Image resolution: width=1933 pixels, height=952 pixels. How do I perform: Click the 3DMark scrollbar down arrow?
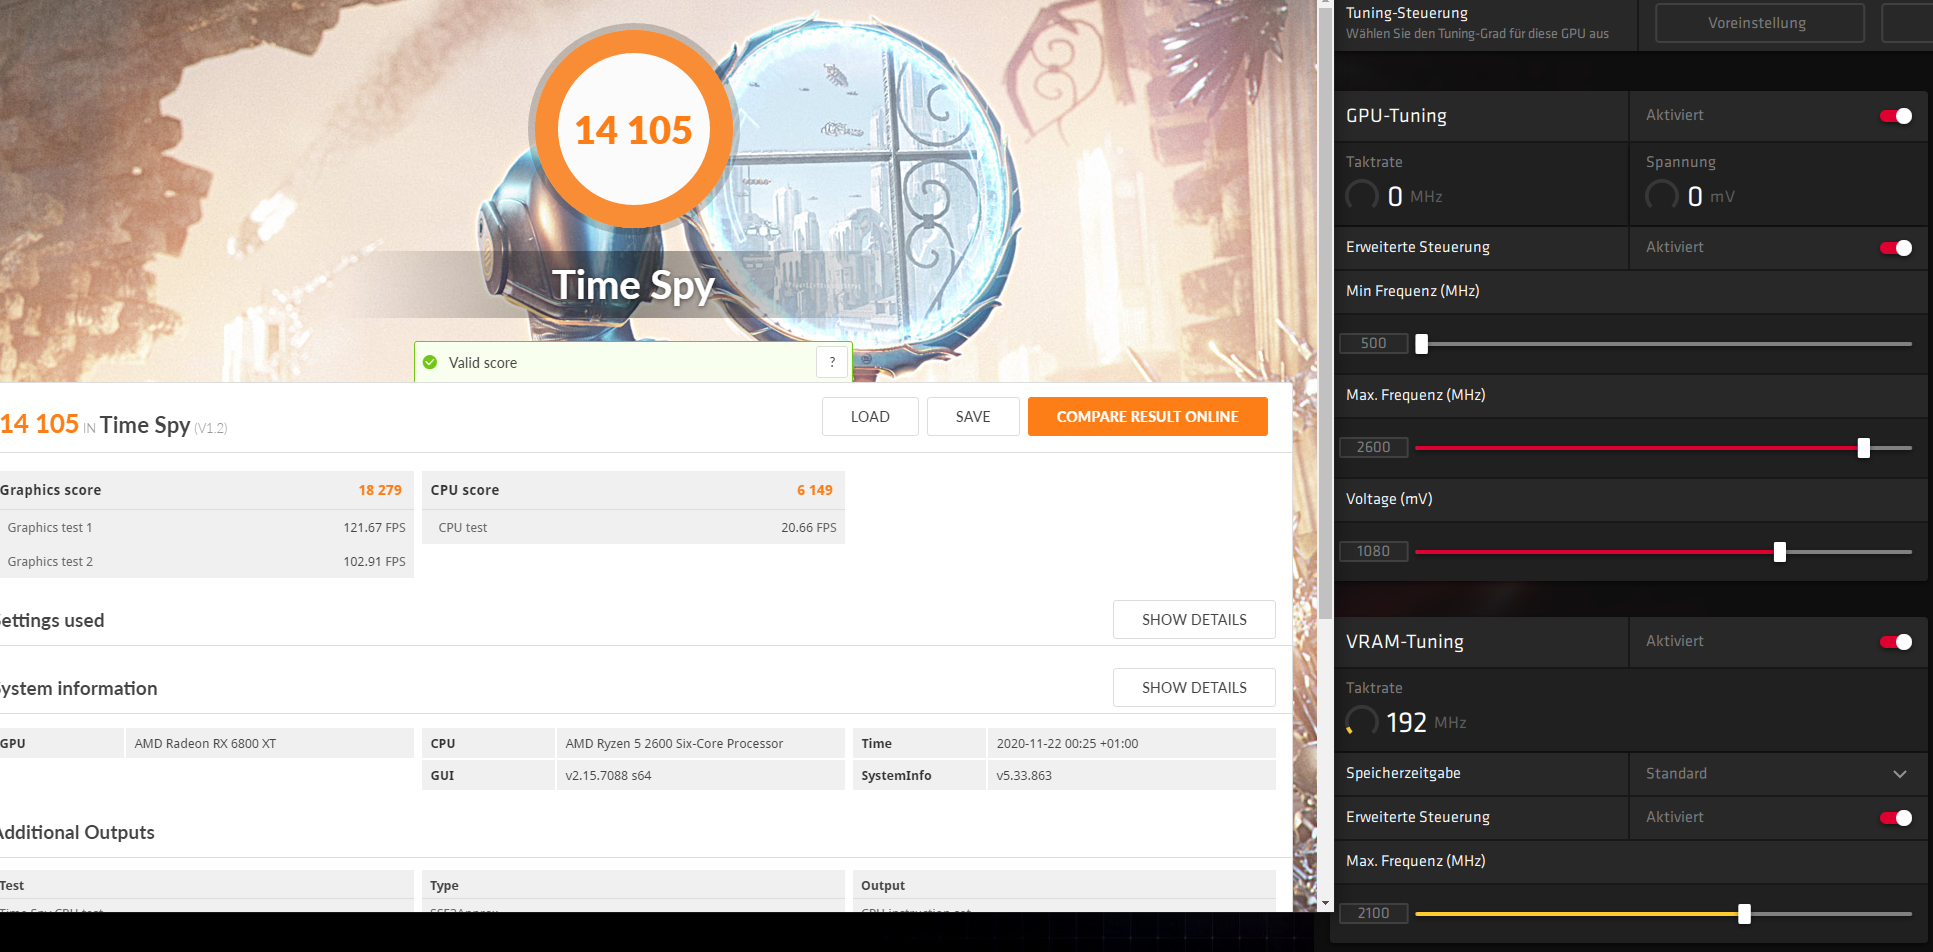click(1325, 903)
